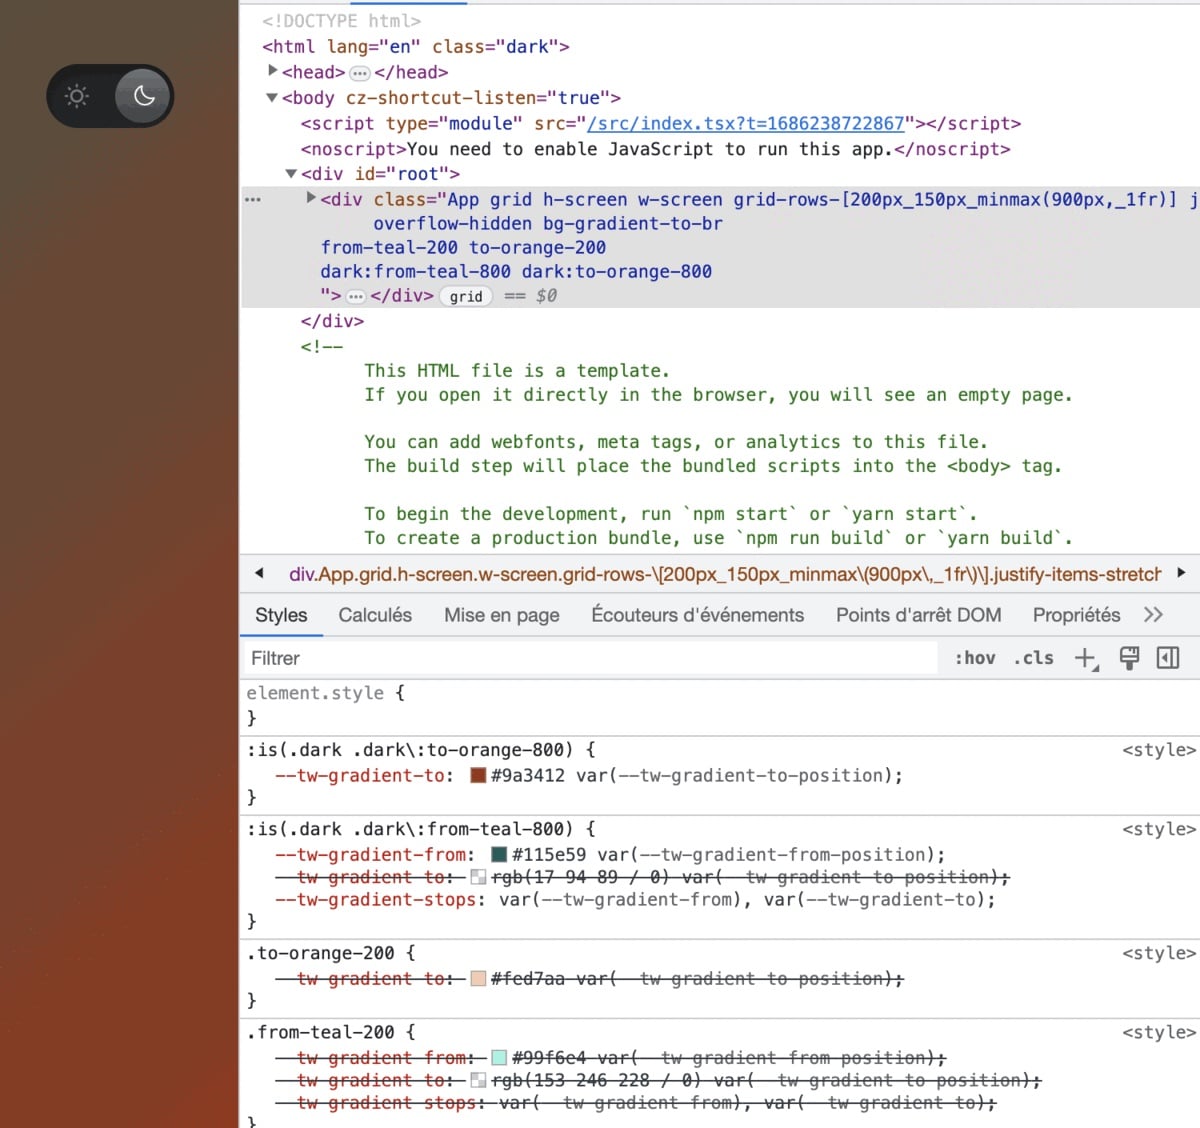
Task: Open the style source link for .from-teal-200 rule
Action: (1160, 1032)
